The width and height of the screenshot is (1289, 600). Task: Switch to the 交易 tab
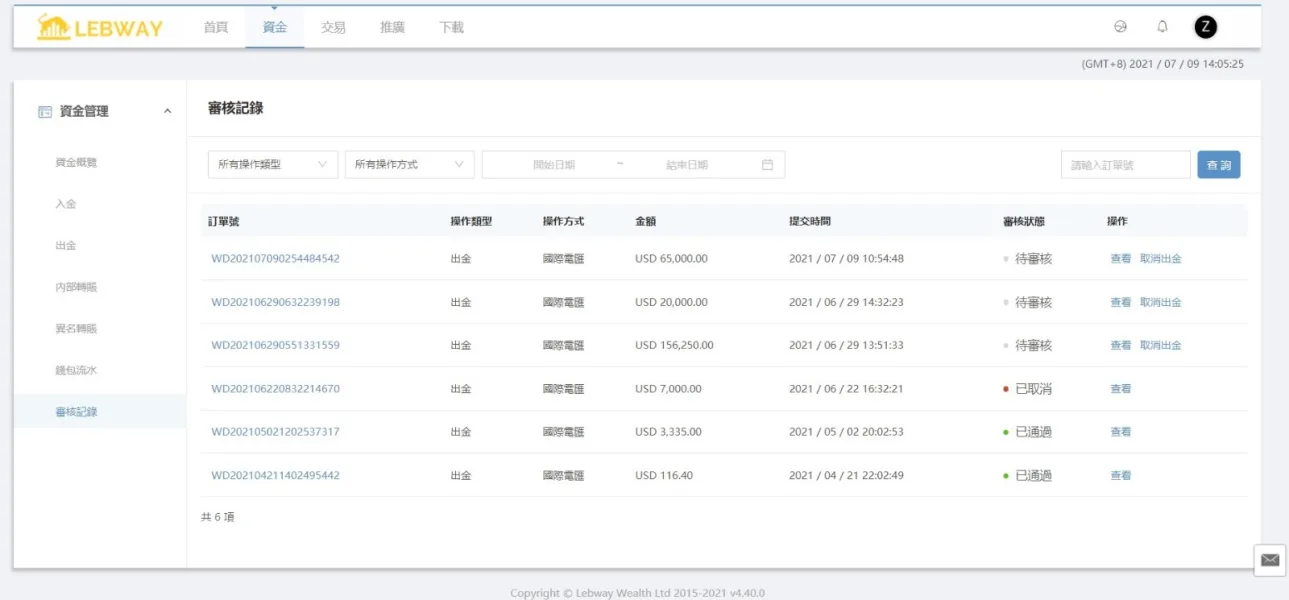333,28
